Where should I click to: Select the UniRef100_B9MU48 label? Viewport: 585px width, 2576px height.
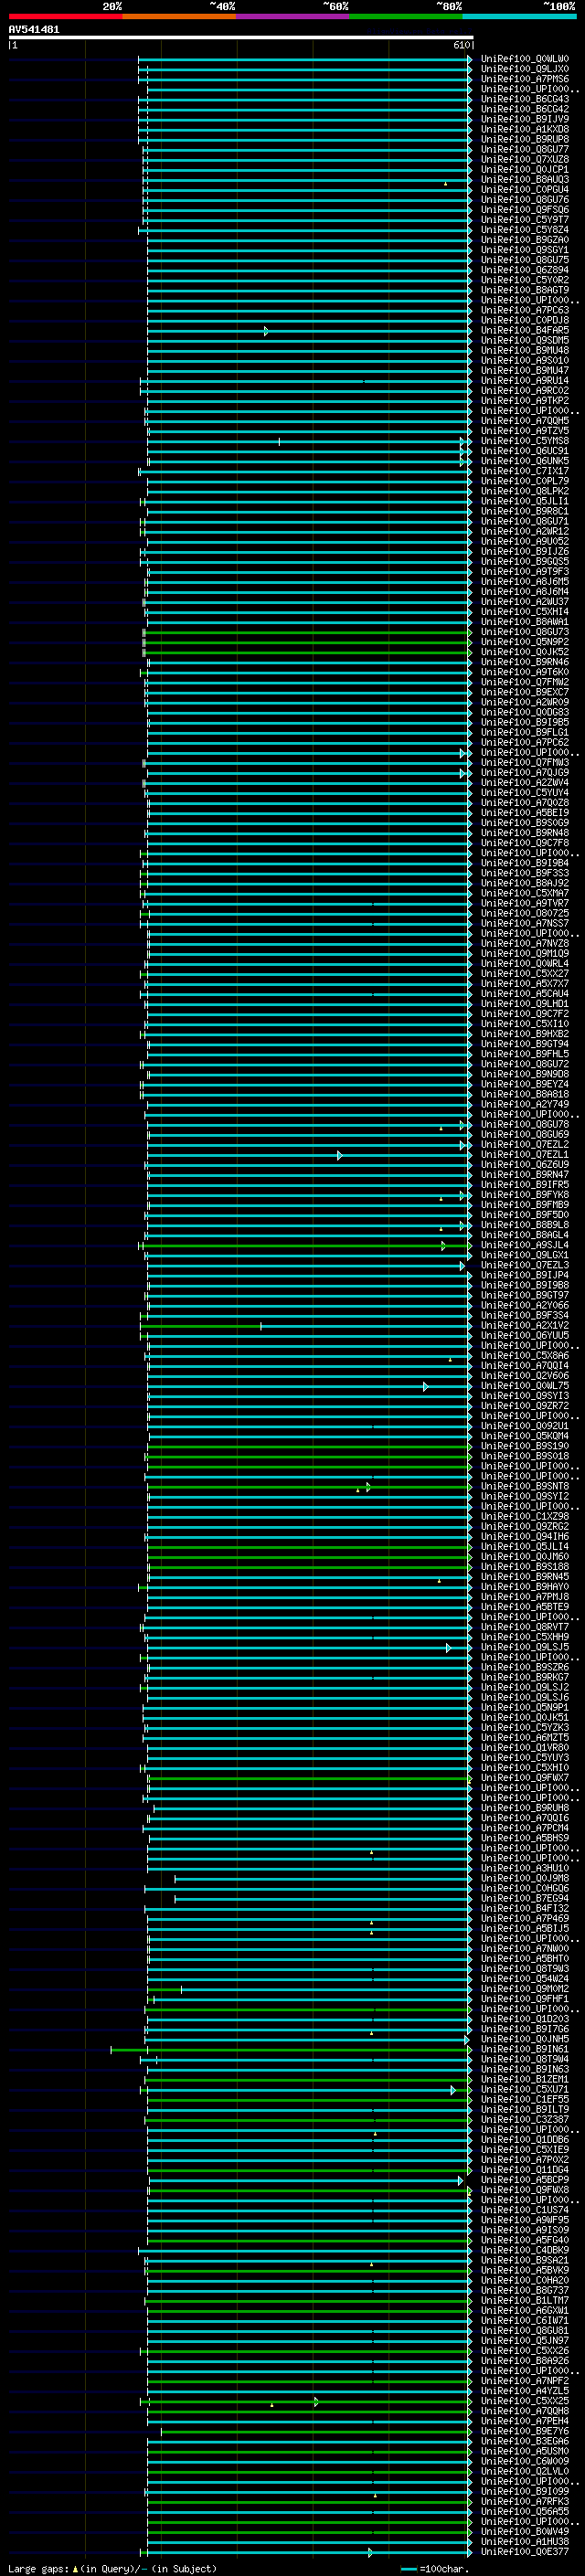525,351
